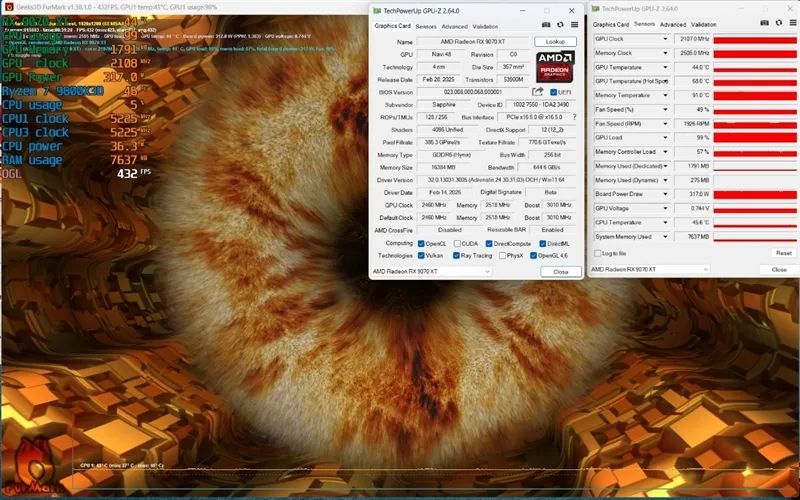The width and height of the screenshot is (800, 500).
Task: Click Close button in Sensors window
Action: point(779,269)
